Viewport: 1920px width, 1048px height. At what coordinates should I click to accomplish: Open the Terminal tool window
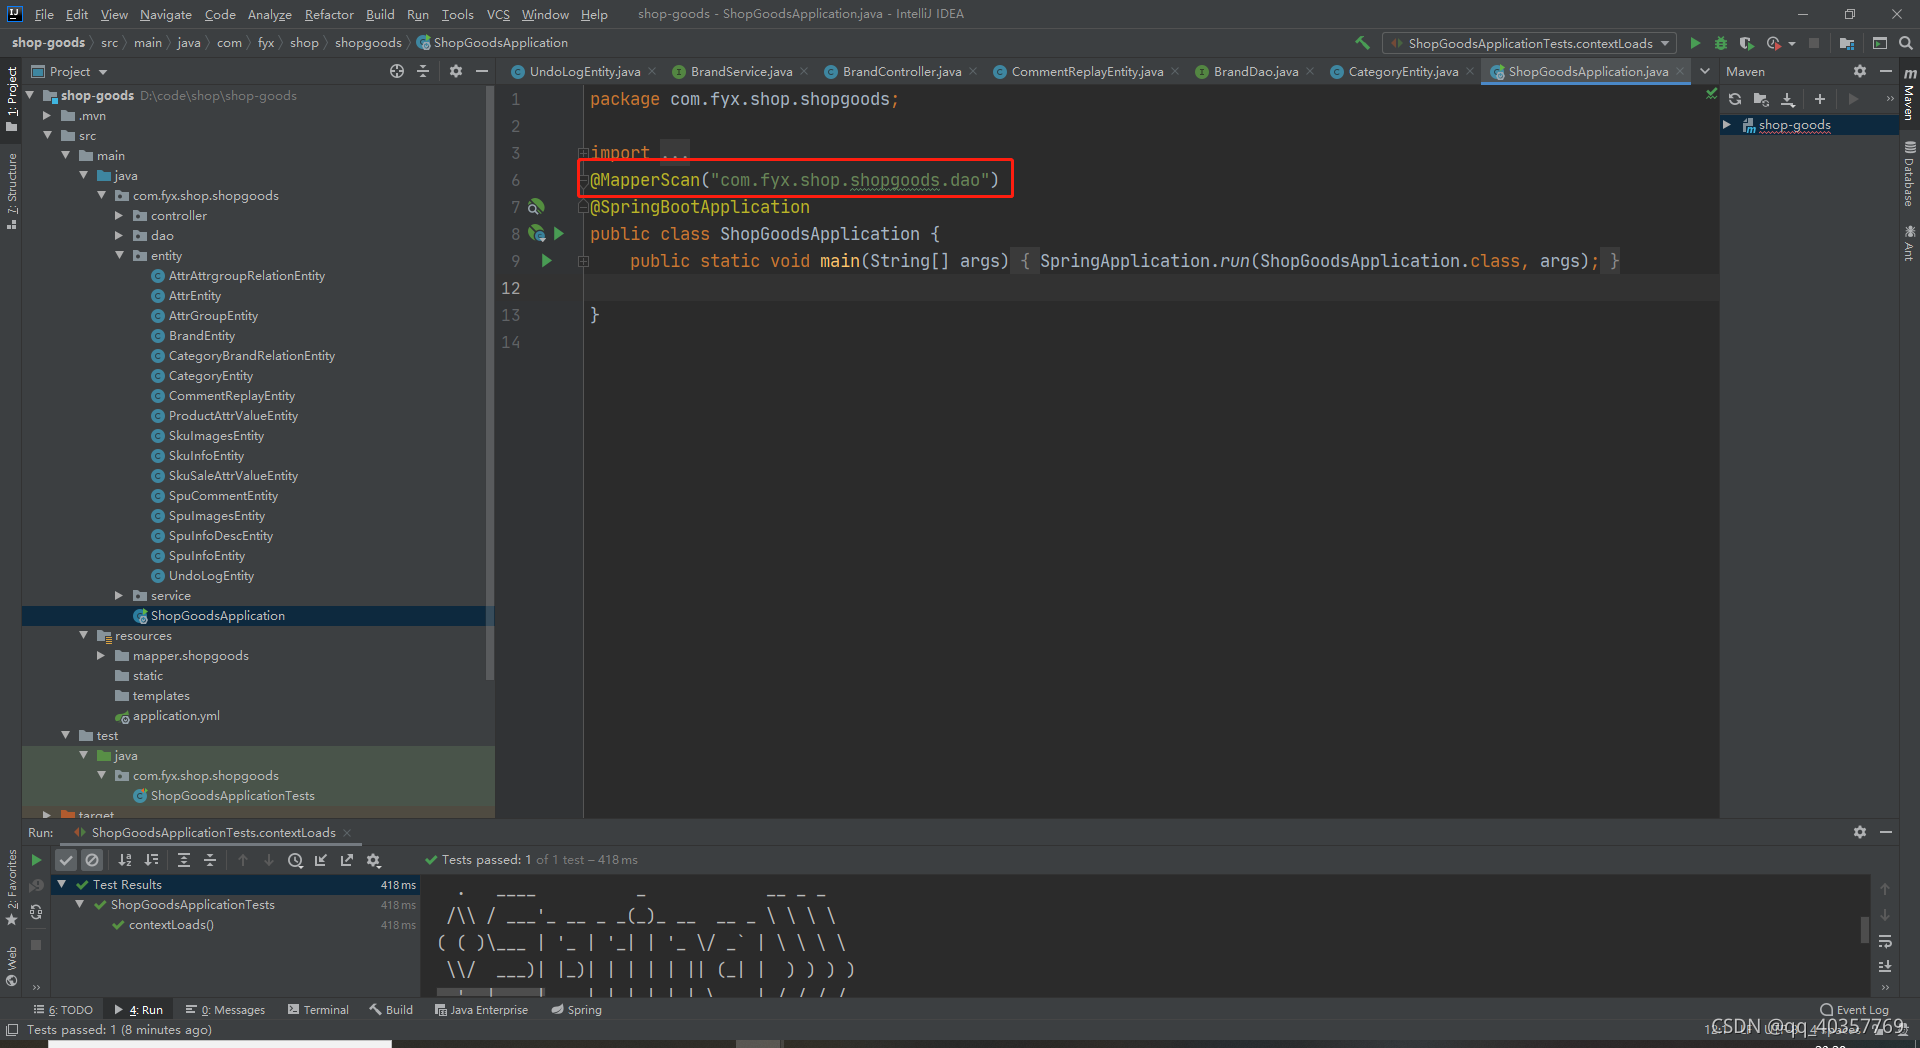[x=318, y=1010]
